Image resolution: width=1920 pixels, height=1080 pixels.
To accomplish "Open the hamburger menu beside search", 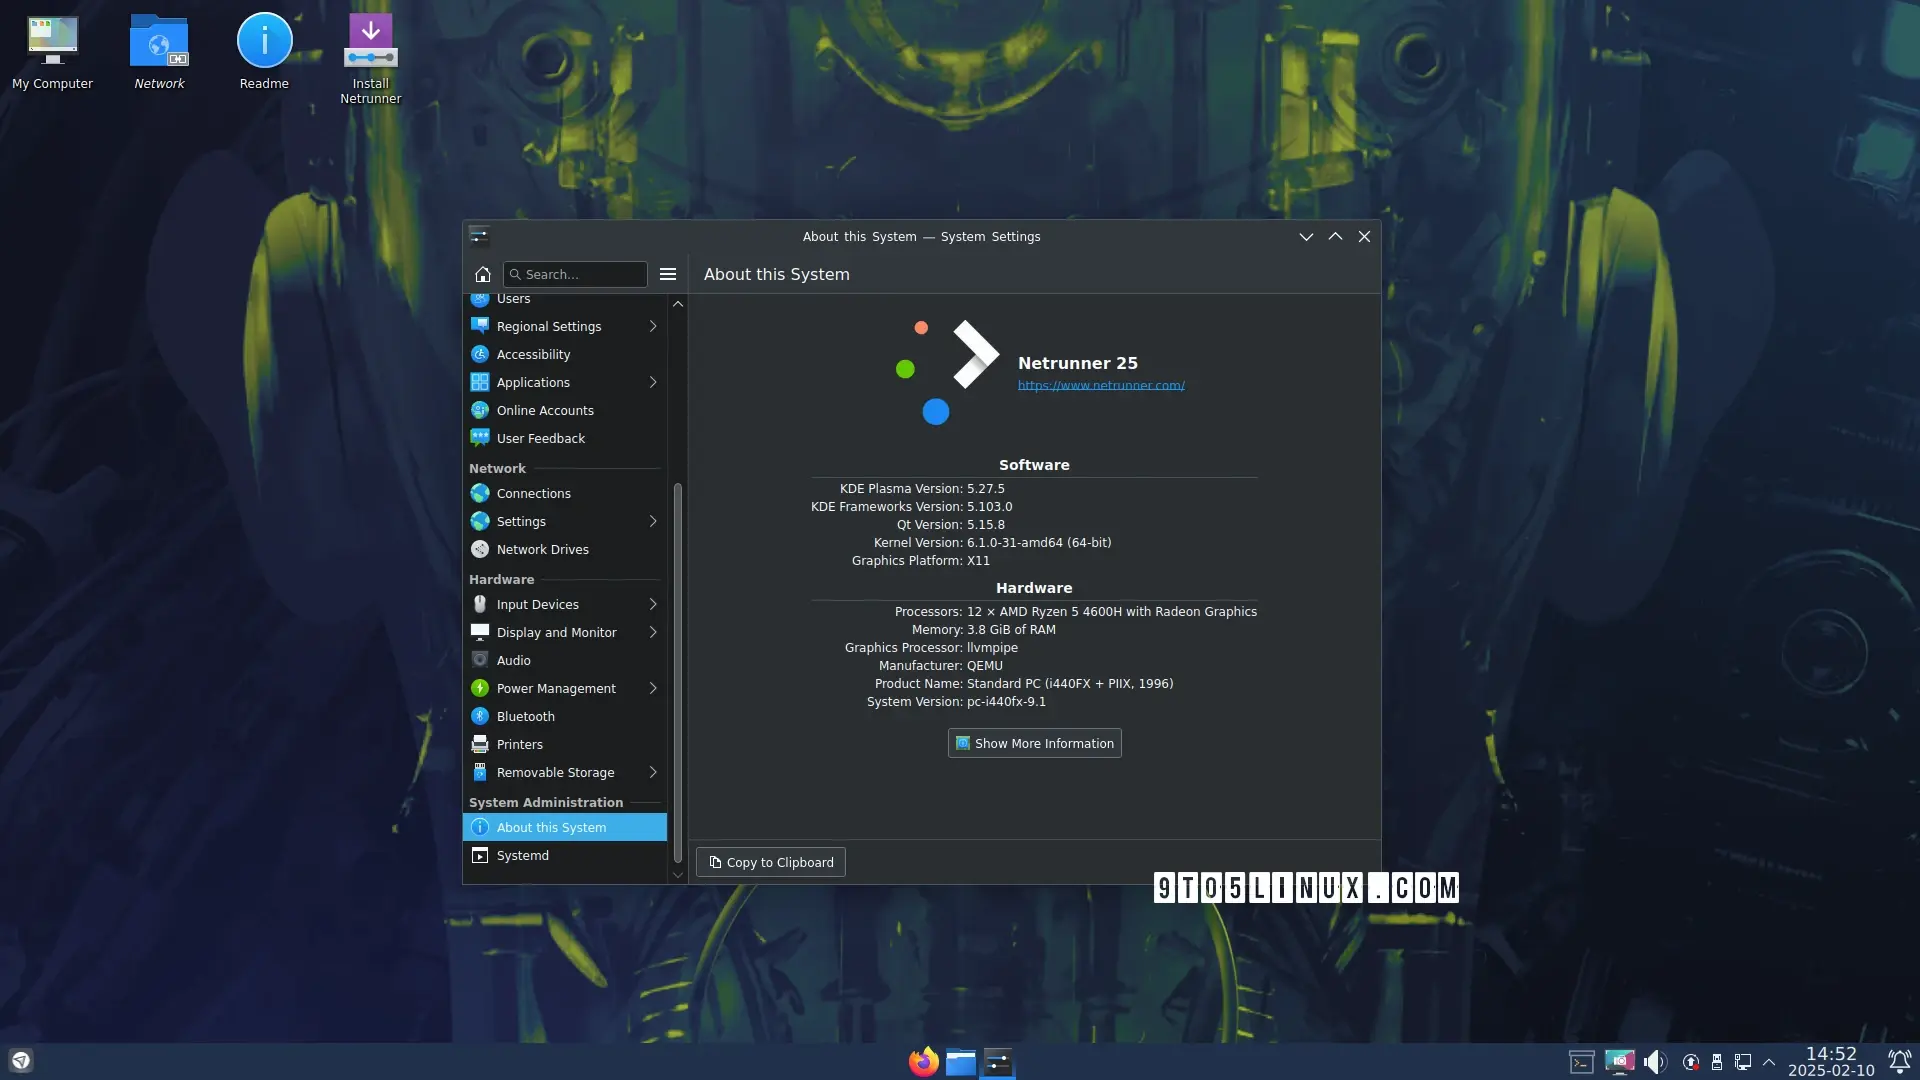I will pyautogui.click(x=668, y=274).
